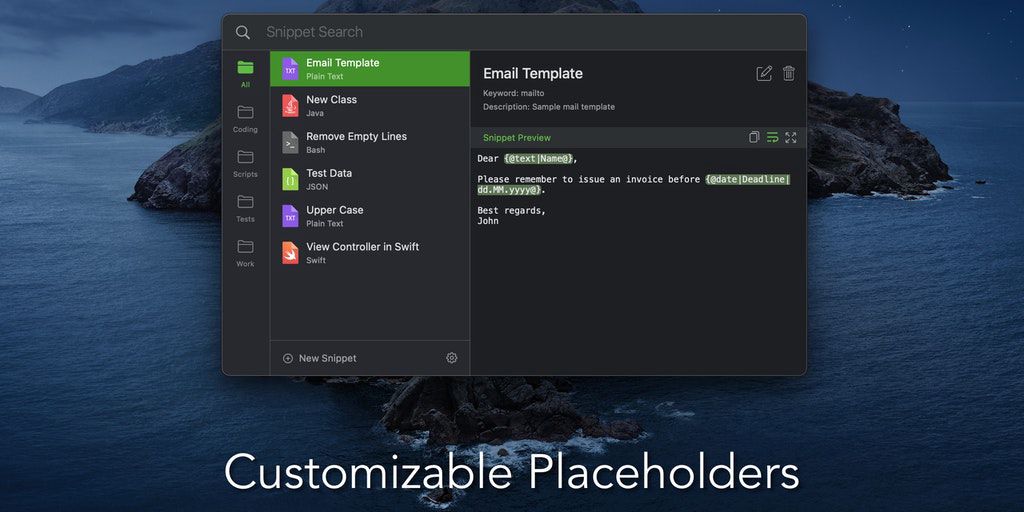Click the Snippet Preview label
The height and width of the screenshot is (512, 1024).
pos(517,138)
